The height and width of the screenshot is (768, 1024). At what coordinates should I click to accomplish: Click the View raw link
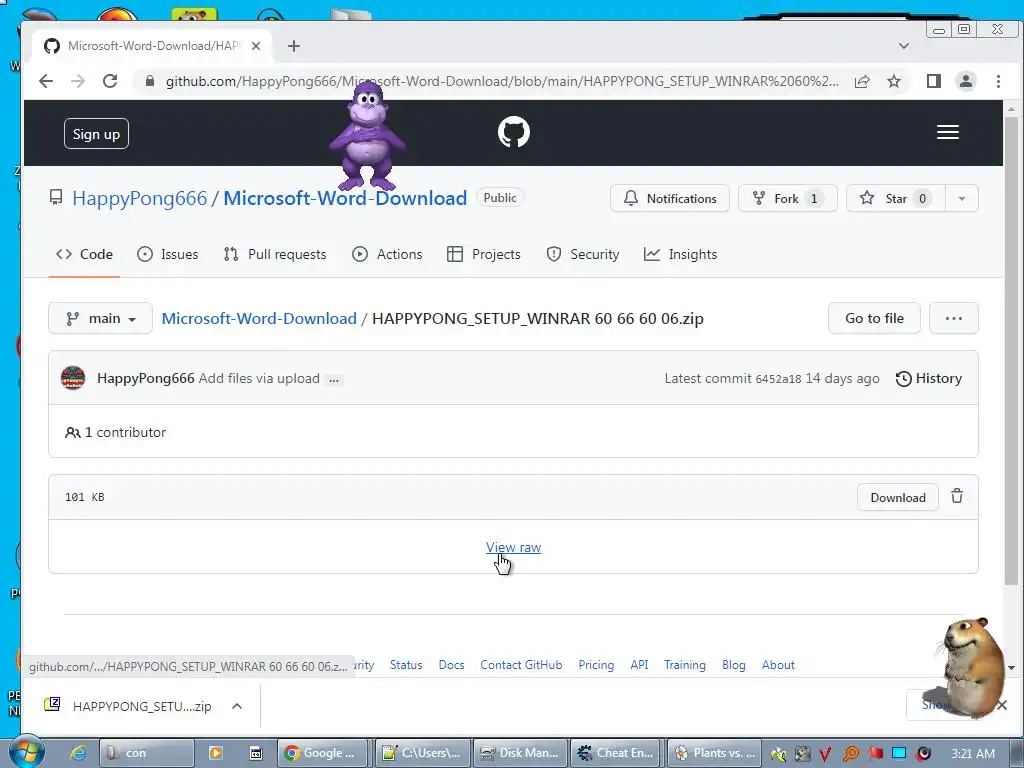pos(513,547)
